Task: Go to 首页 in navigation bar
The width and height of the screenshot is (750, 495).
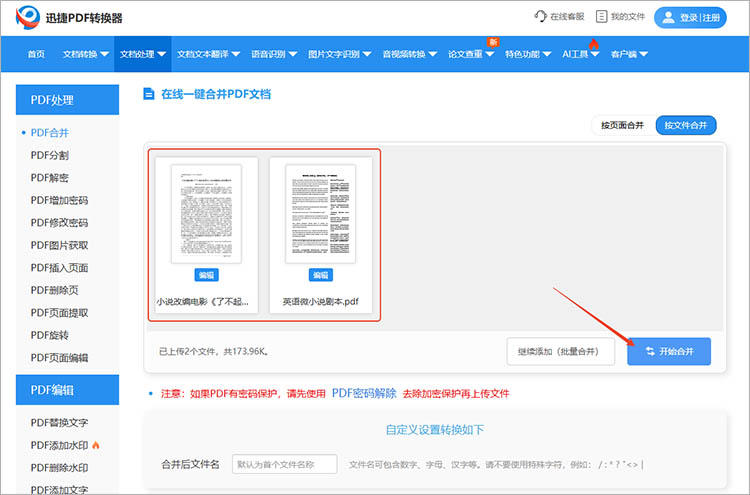Action: click(36, 54)
